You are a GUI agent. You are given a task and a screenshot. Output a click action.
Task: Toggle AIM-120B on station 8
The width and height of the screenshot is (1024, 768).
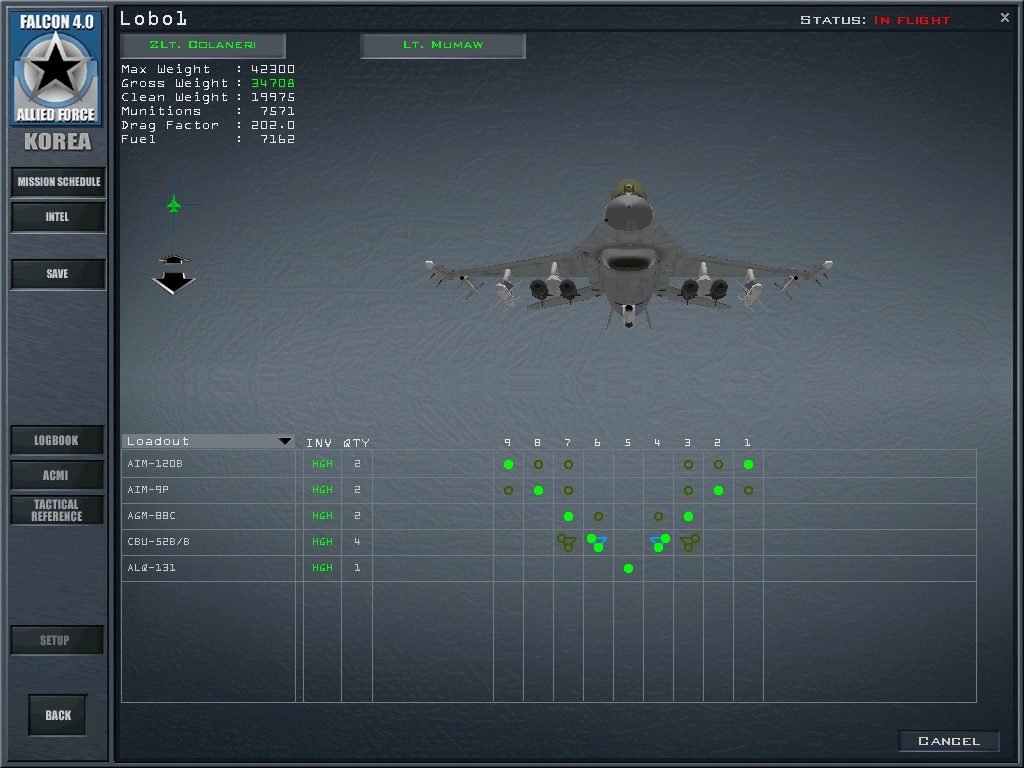point(538,464)
